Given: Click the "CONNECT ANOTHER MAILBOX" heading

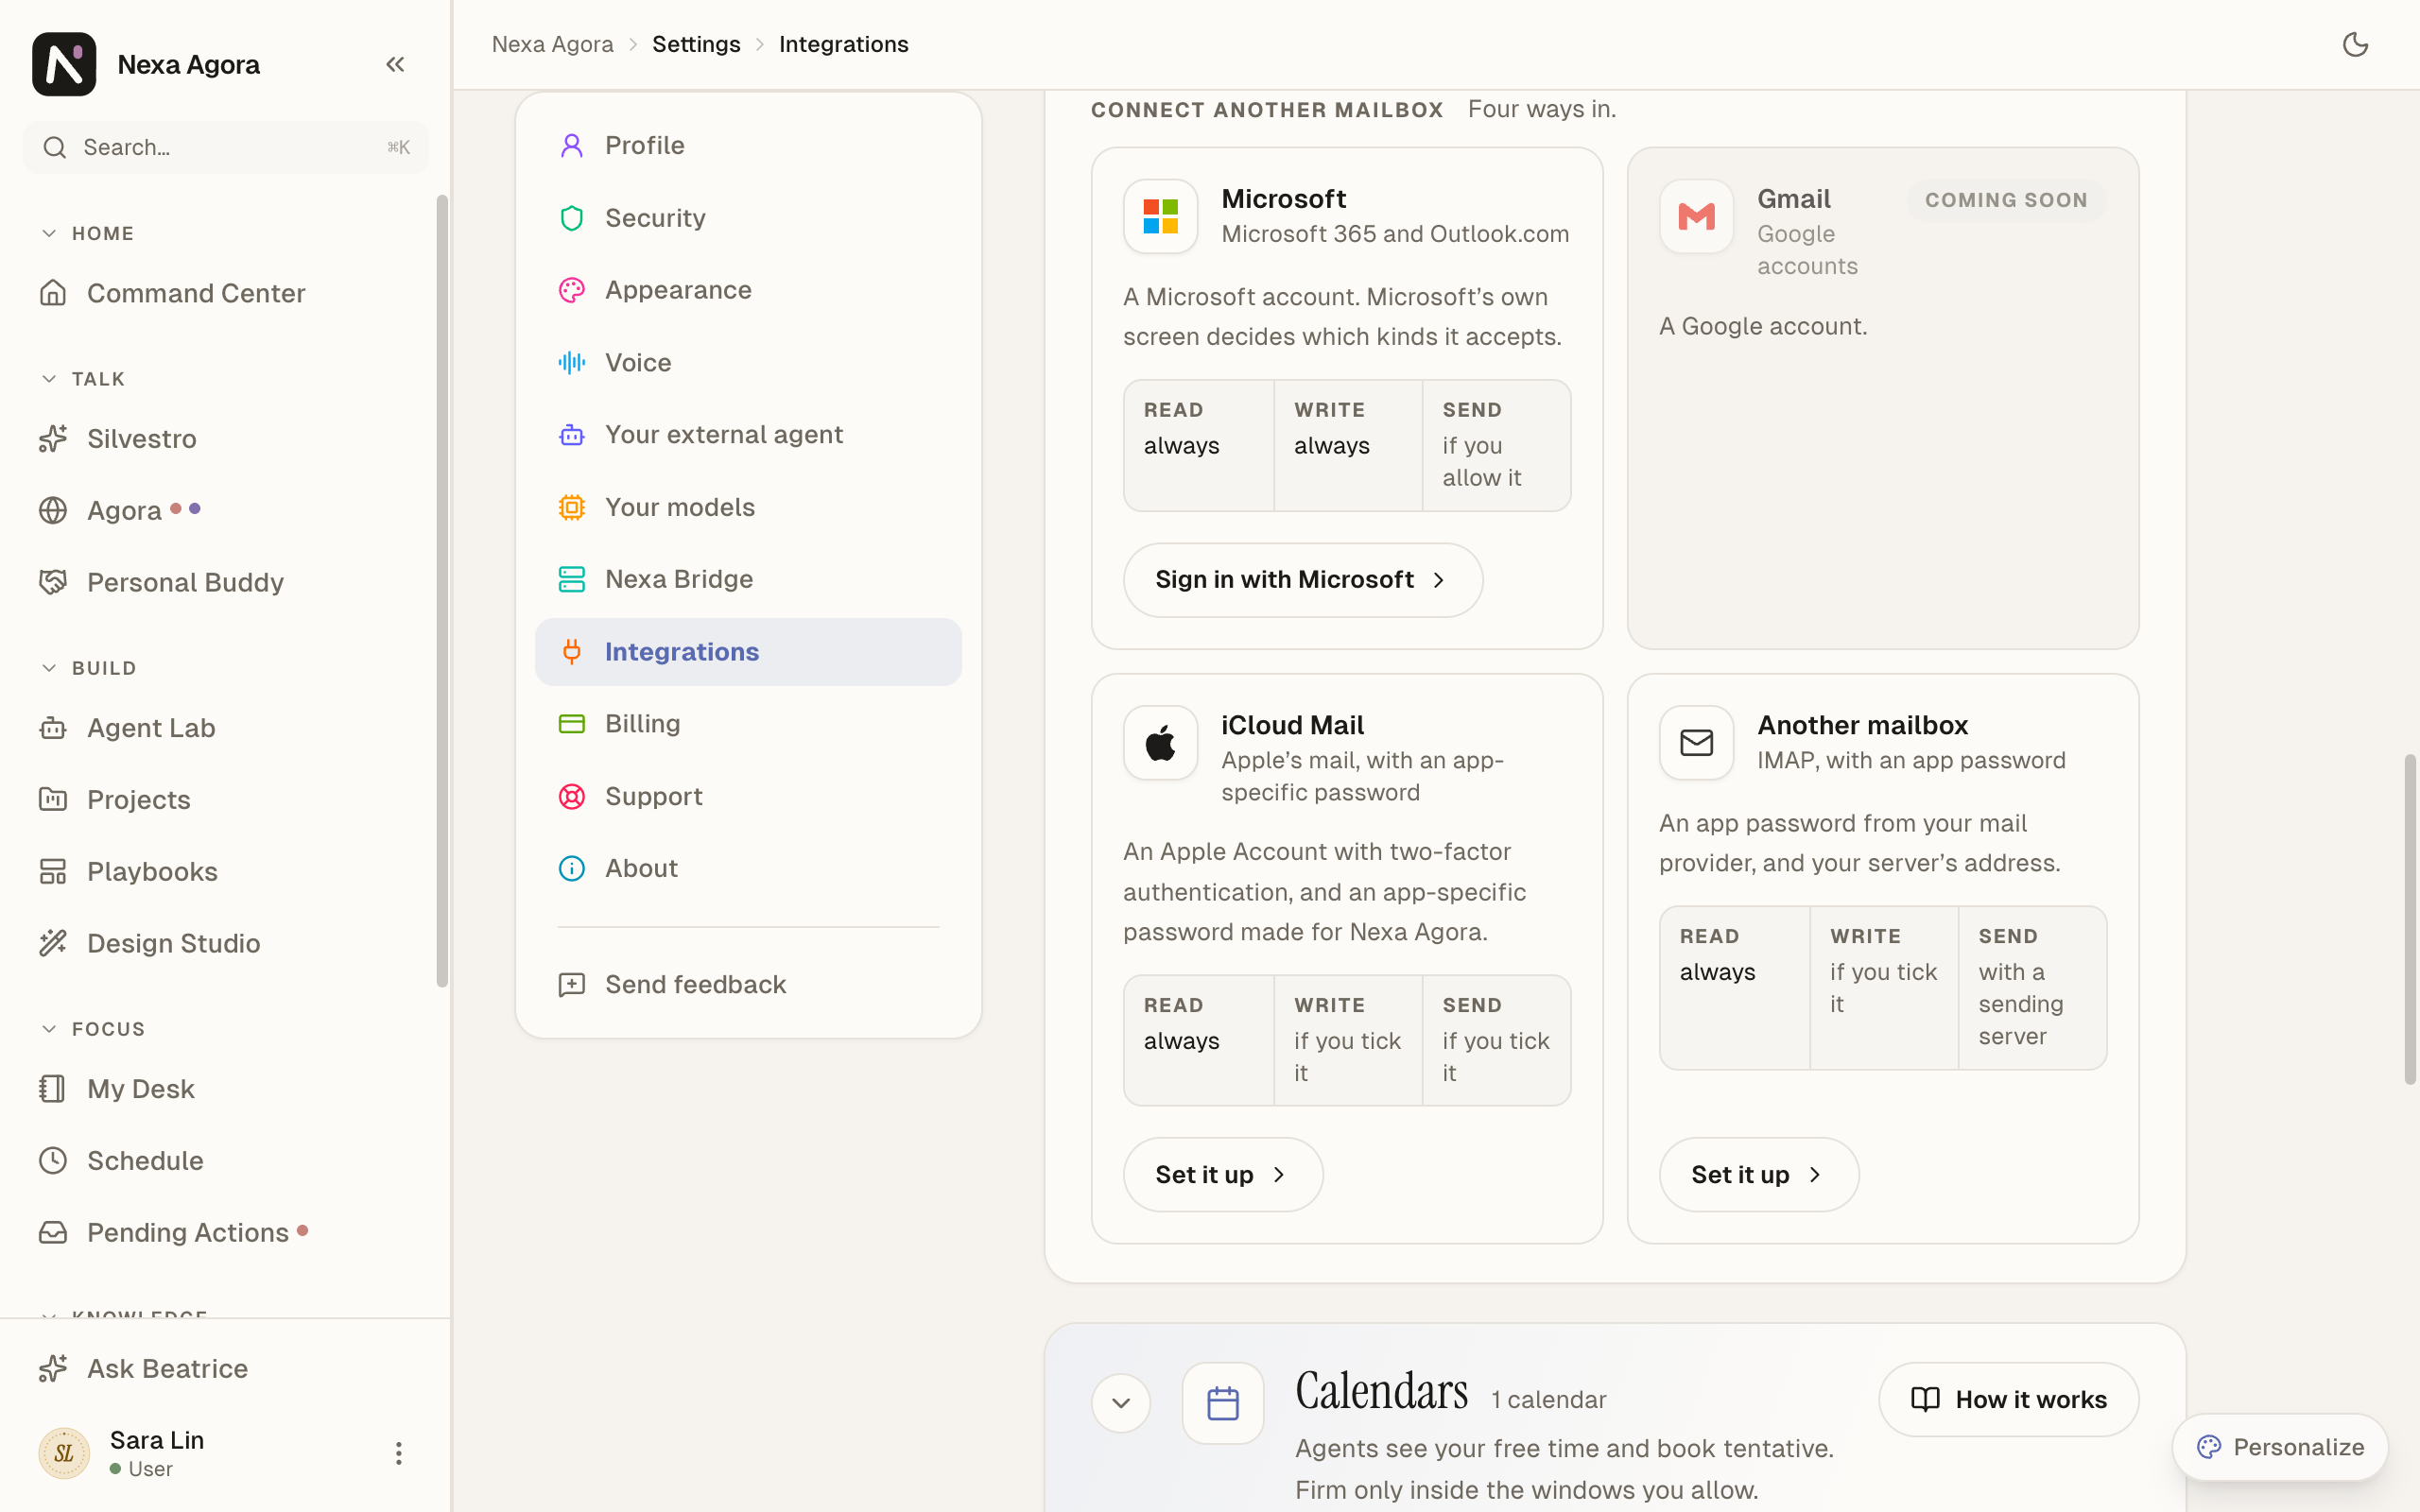Looking at the screenshot, I should pos(1267,110).
